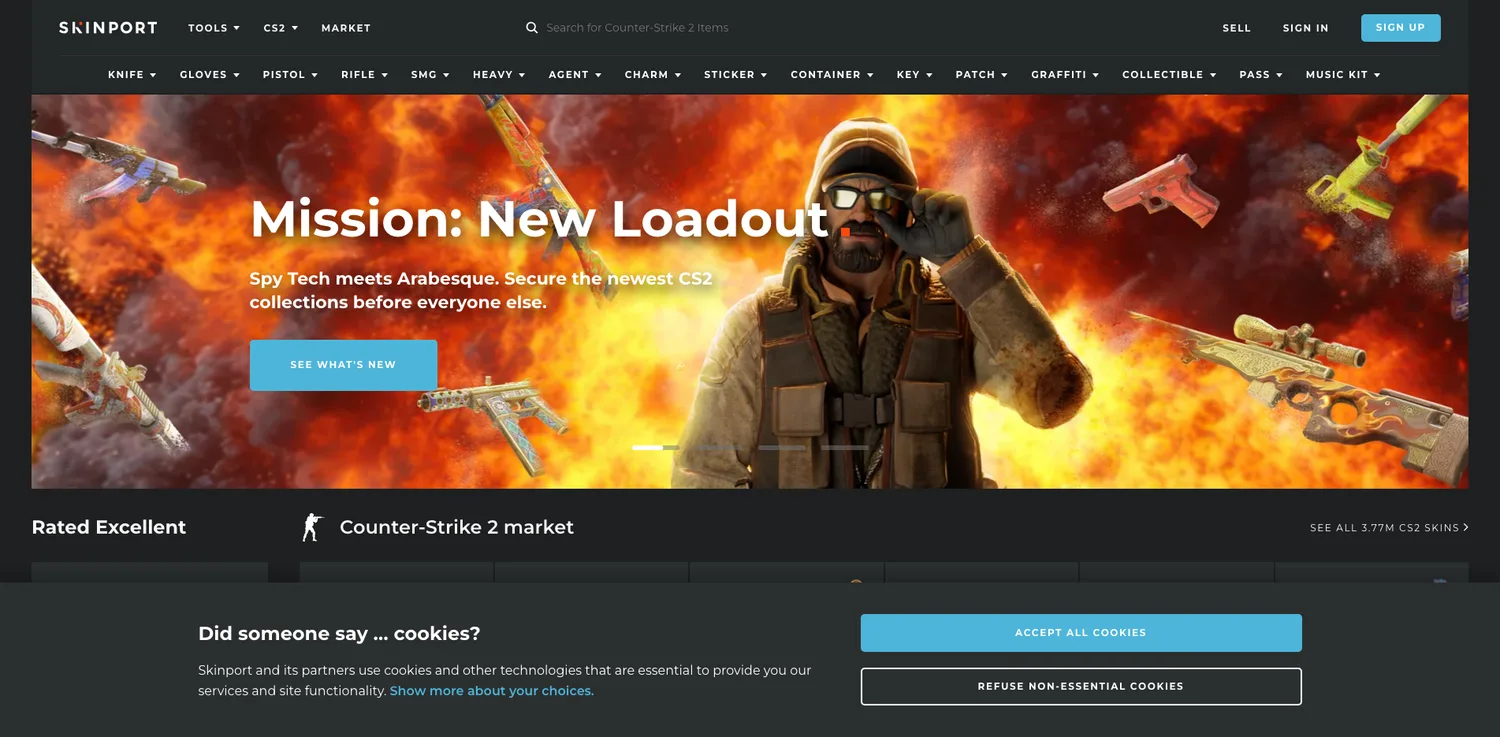The height and width of the screenshot is (737, 1500).
Task: Expand the Agent category menu
Action: pos(575,75)
